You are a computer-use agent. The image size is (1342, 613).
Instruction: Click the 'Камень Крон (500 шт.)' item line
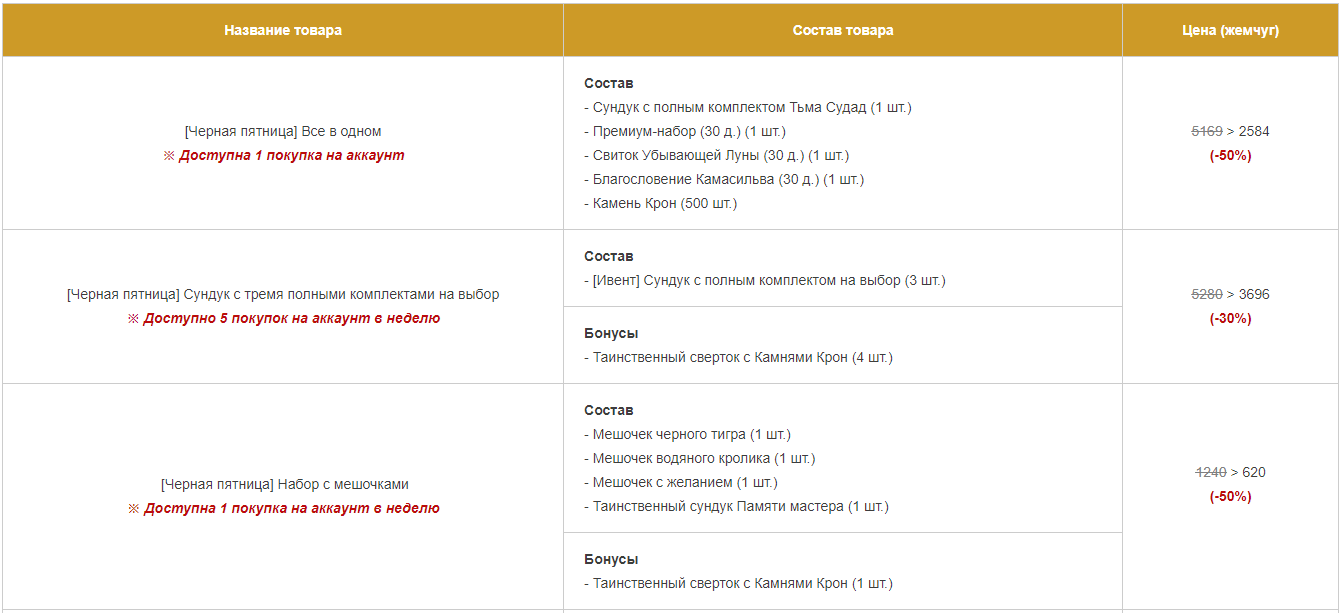pos(660,203)
